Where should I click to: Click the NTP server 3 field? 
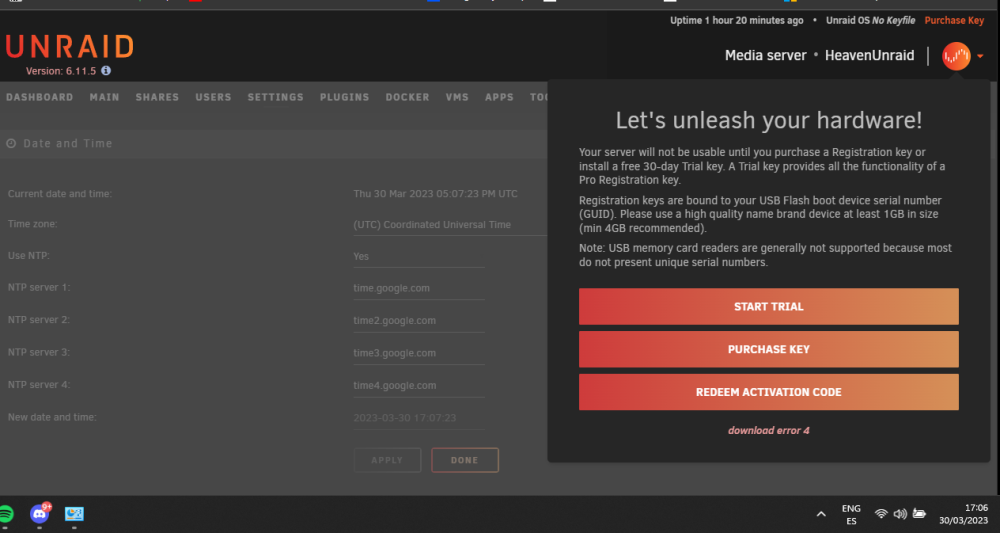pyautogui.click(x=418, y=353)
